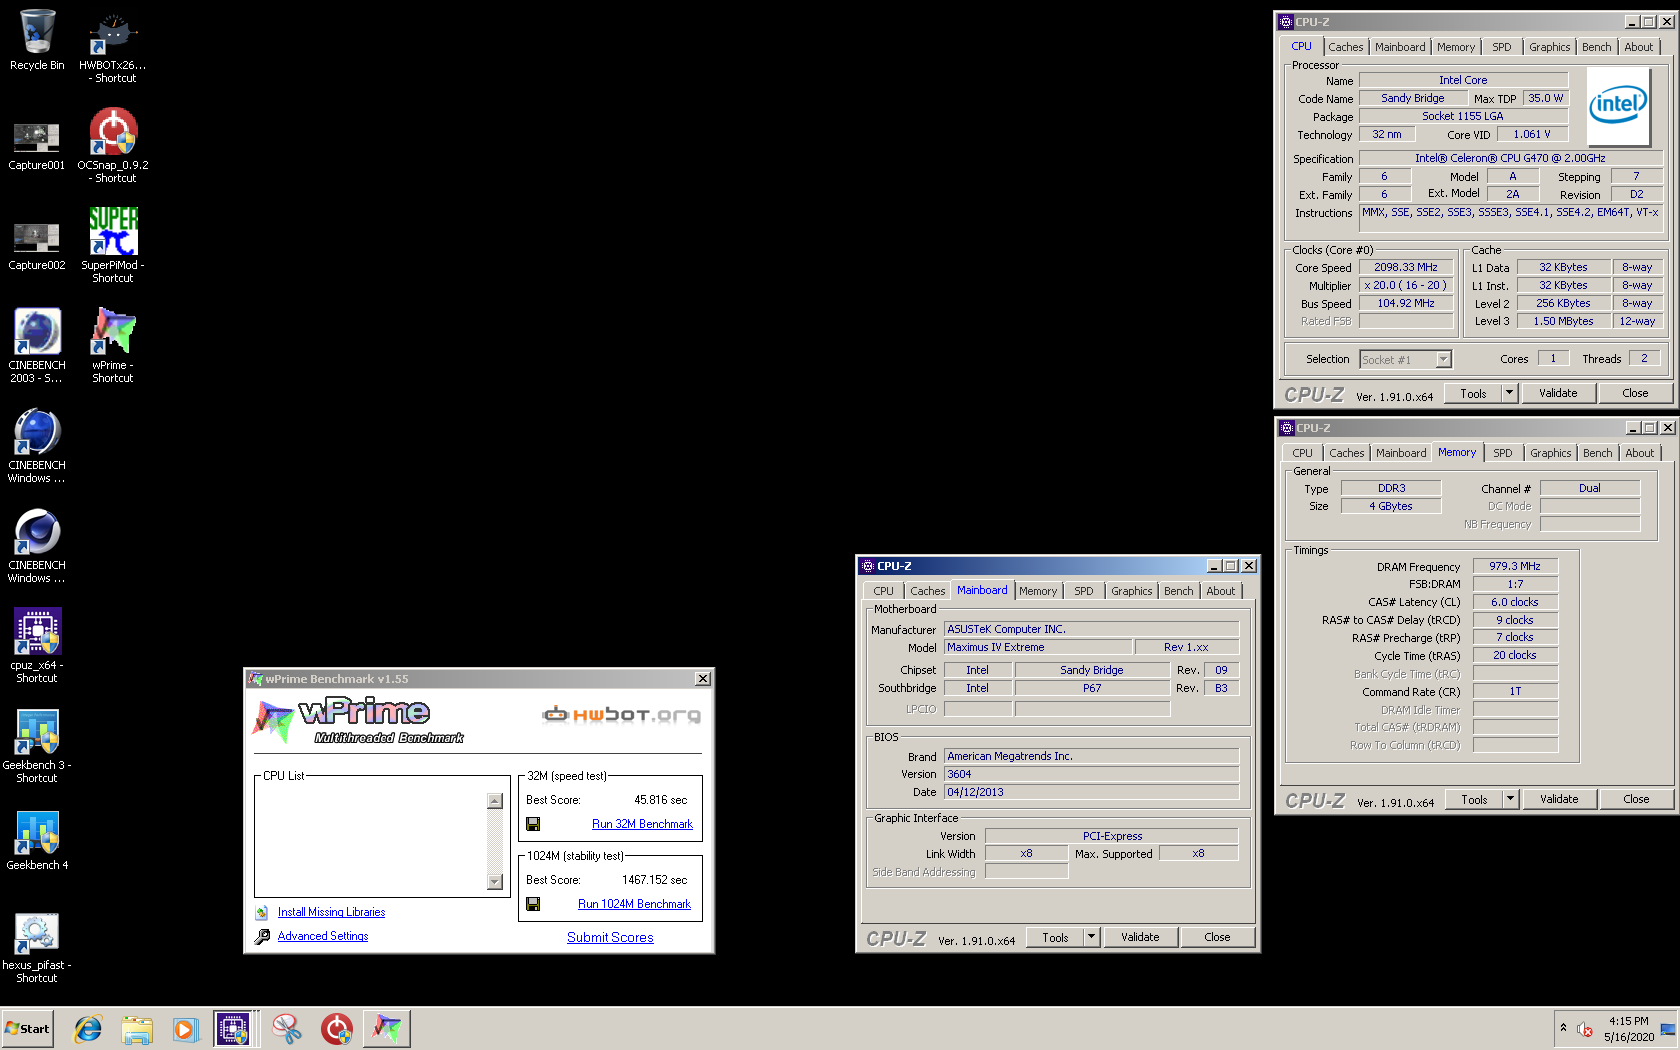Viewport: 1680px width, 1050px height.
Task: Click Validate in Mainboard CPU-Z window
Action: coord(1140,937)
